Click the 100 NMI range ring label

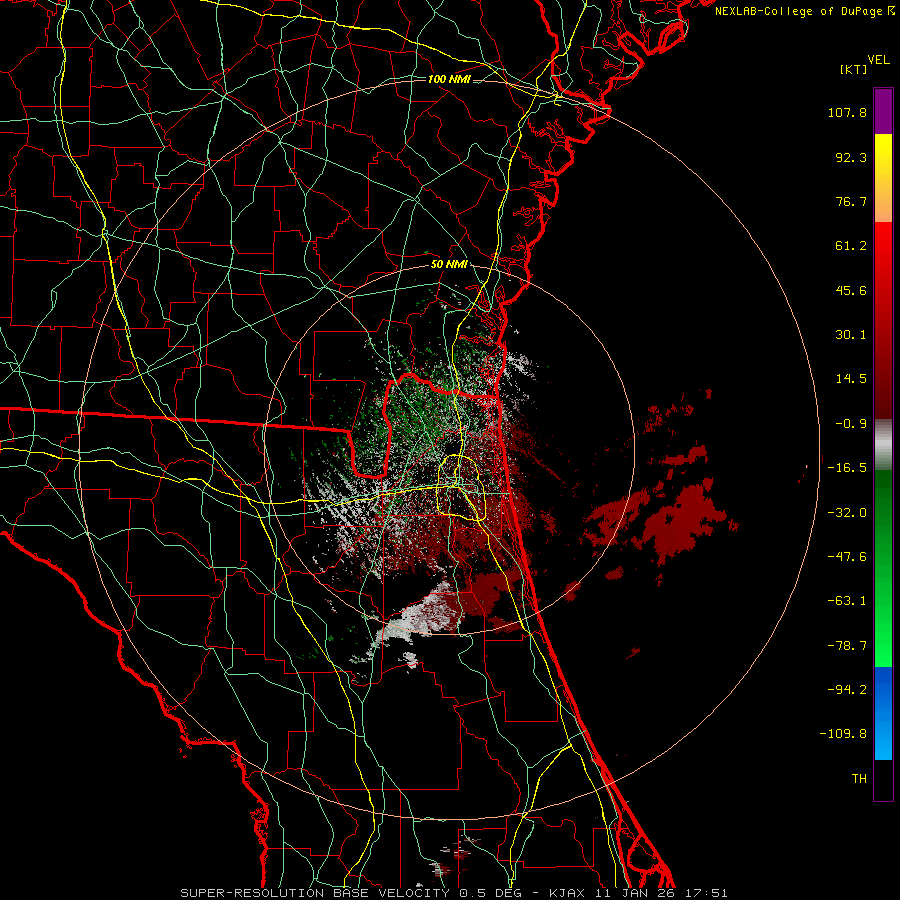[449, 79]
